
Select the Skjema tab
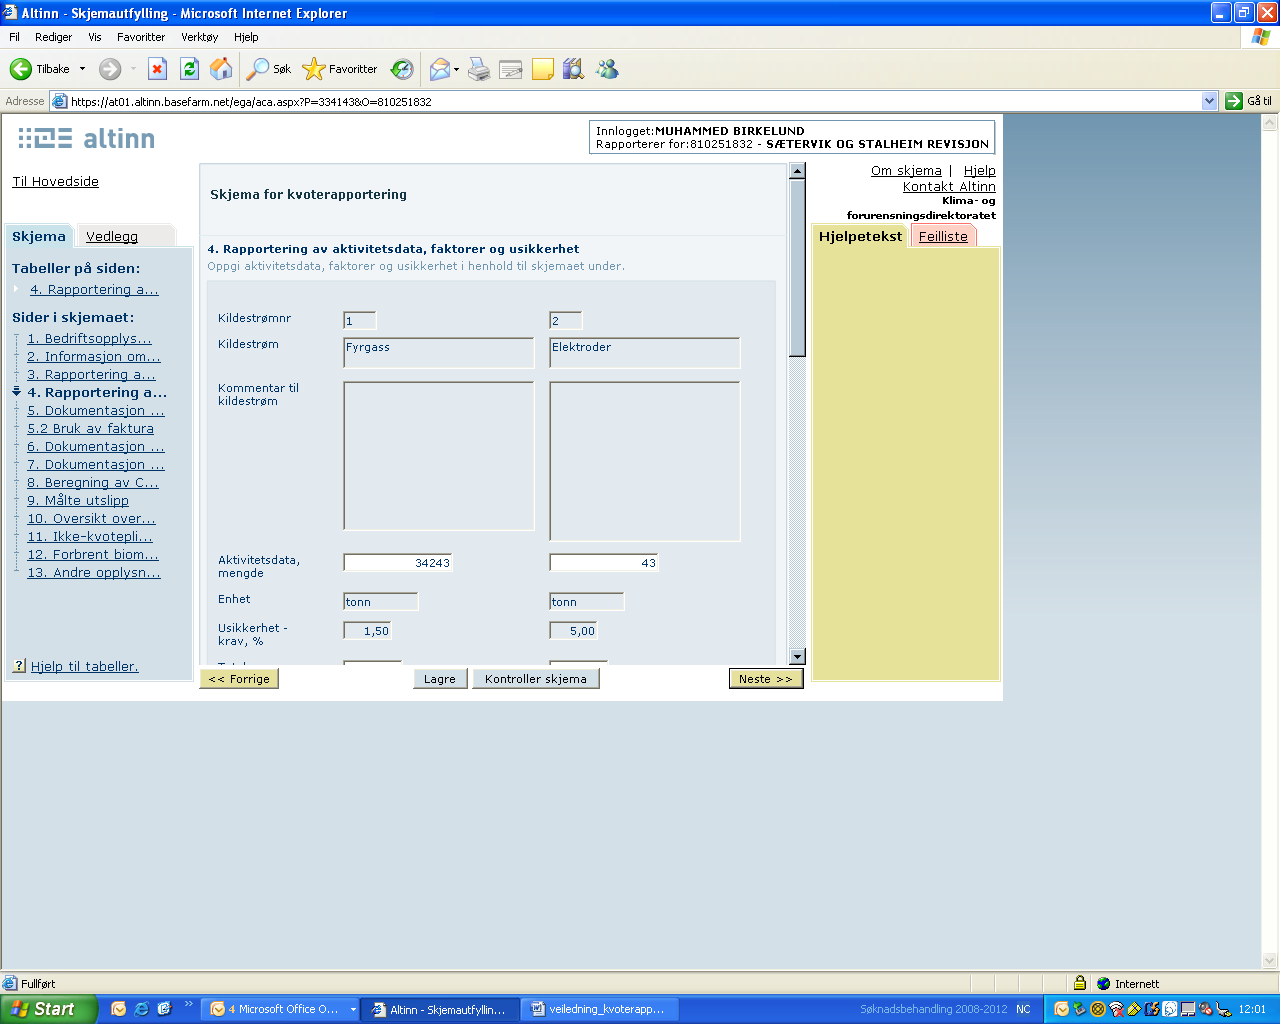39,236
